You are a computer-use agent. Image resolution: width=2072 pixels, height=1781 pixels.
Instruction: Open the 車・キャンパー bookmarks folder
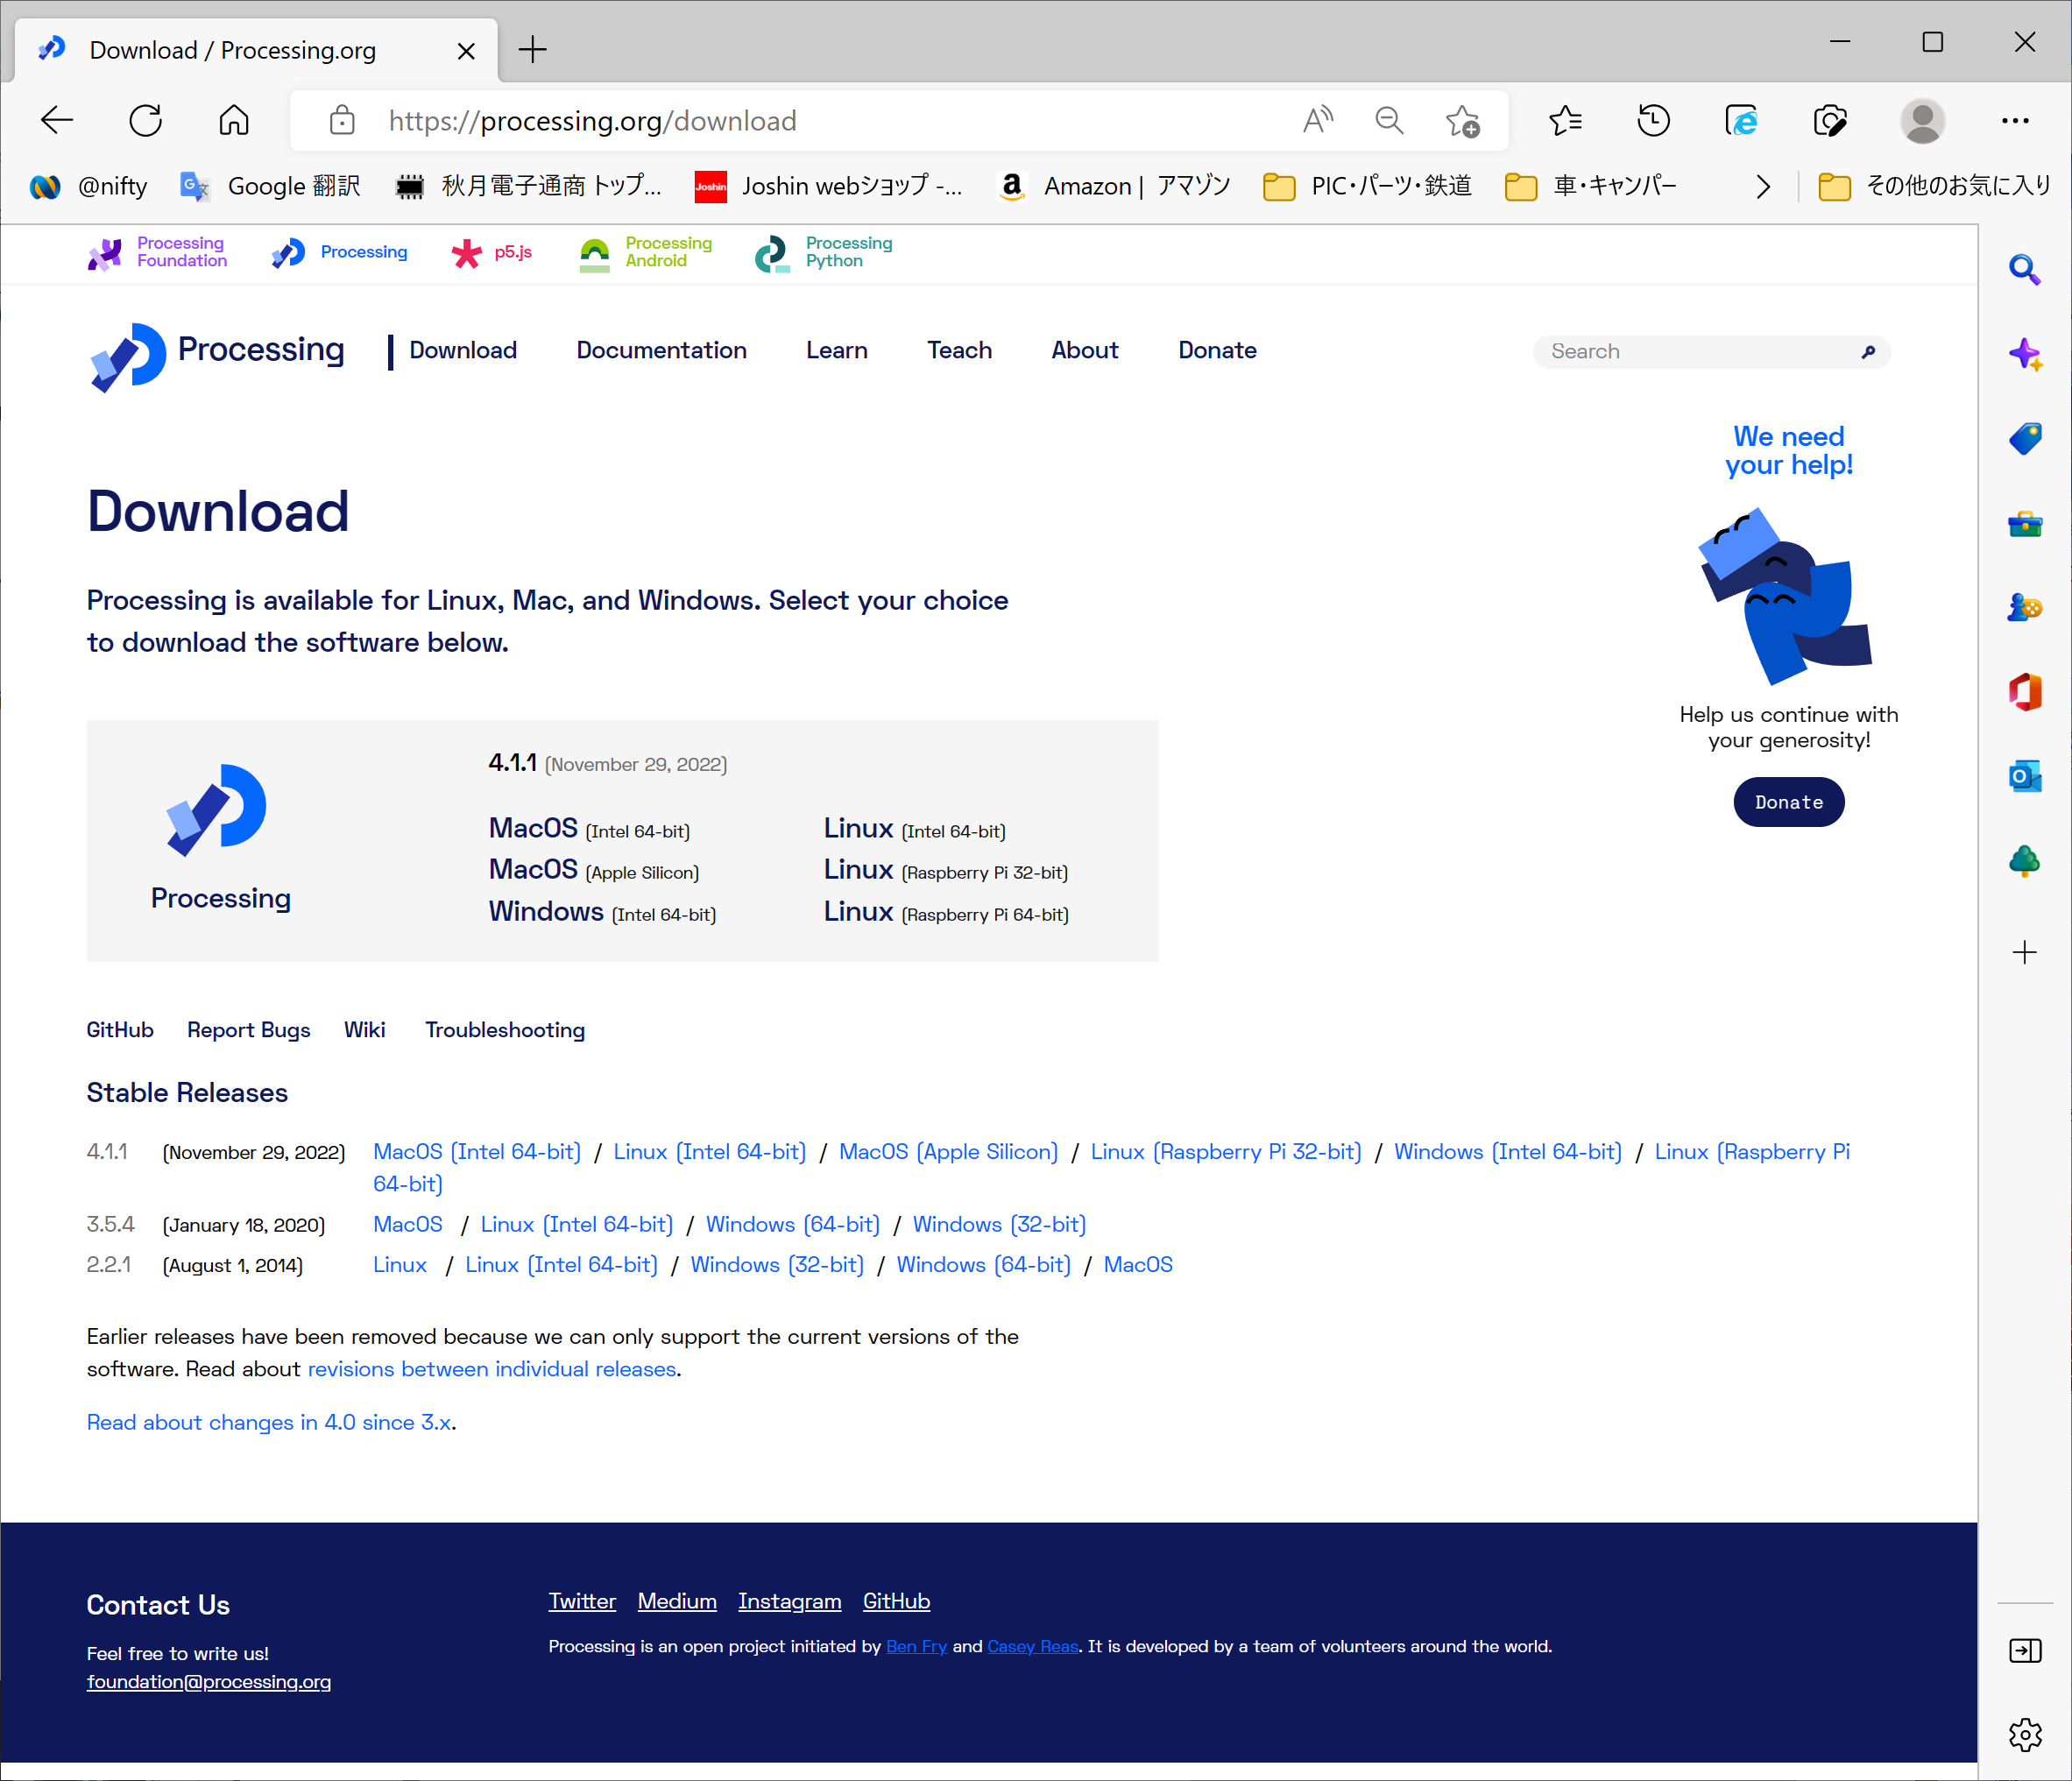(x=1591, y=186)
